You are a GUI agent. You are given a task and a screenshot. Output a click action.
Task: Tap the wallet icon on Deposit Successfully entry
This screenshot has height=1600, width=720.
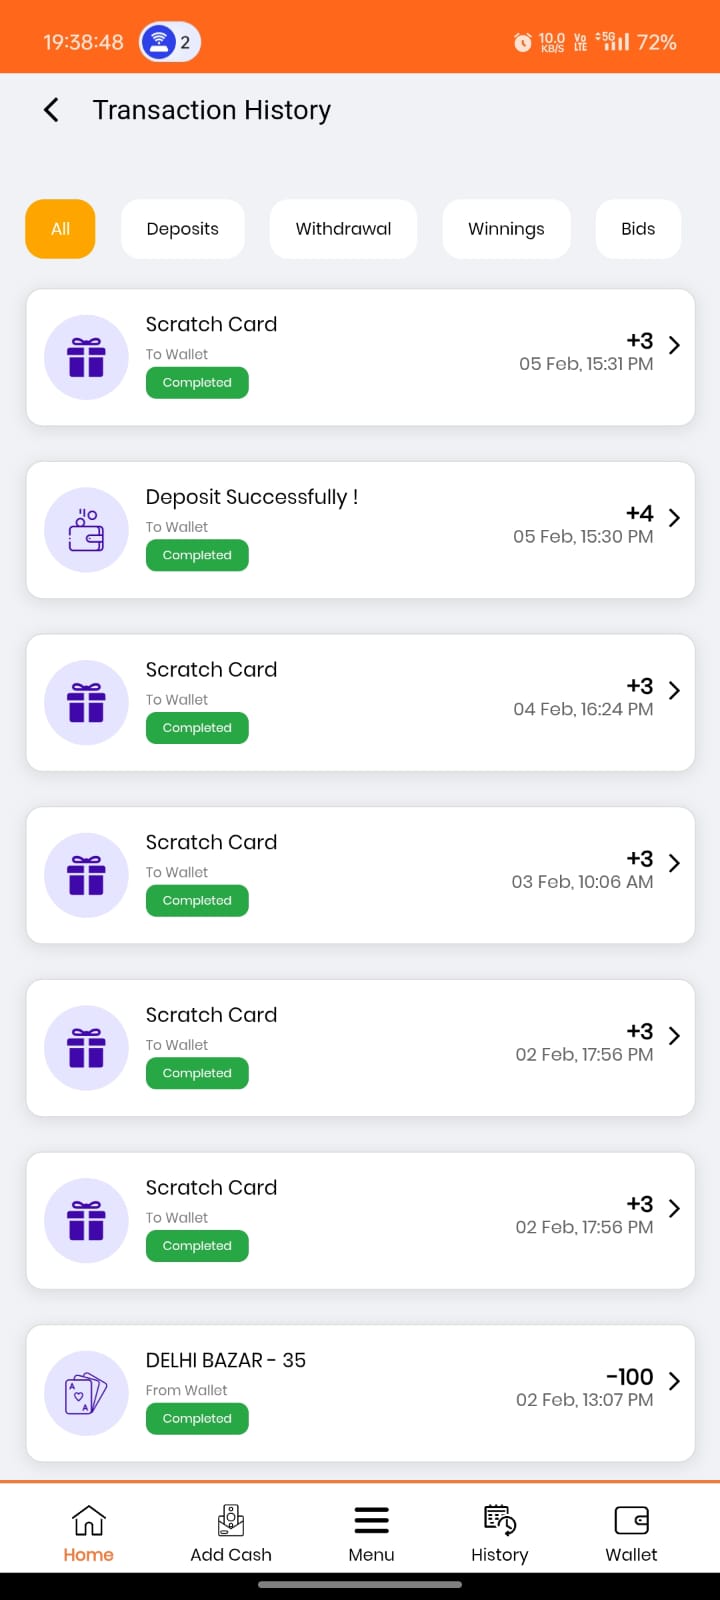coord(87,530)
